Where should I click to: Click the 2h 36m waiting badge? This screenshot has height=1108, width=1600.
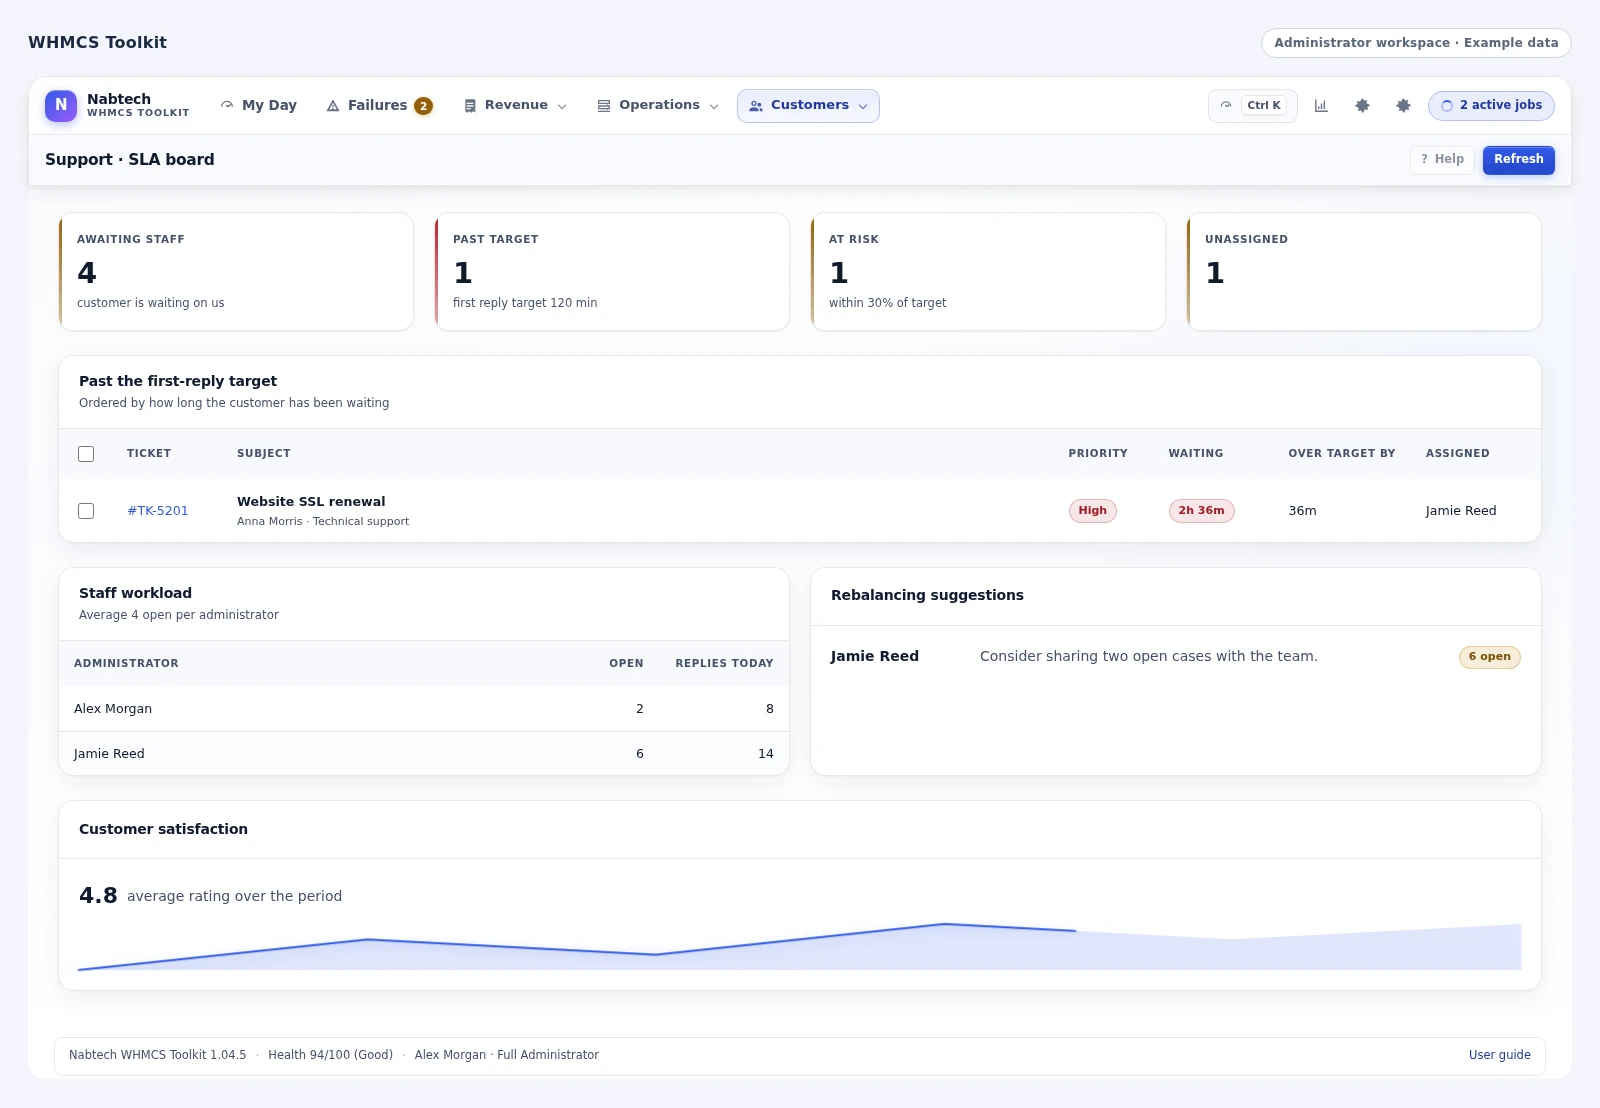1201,511
